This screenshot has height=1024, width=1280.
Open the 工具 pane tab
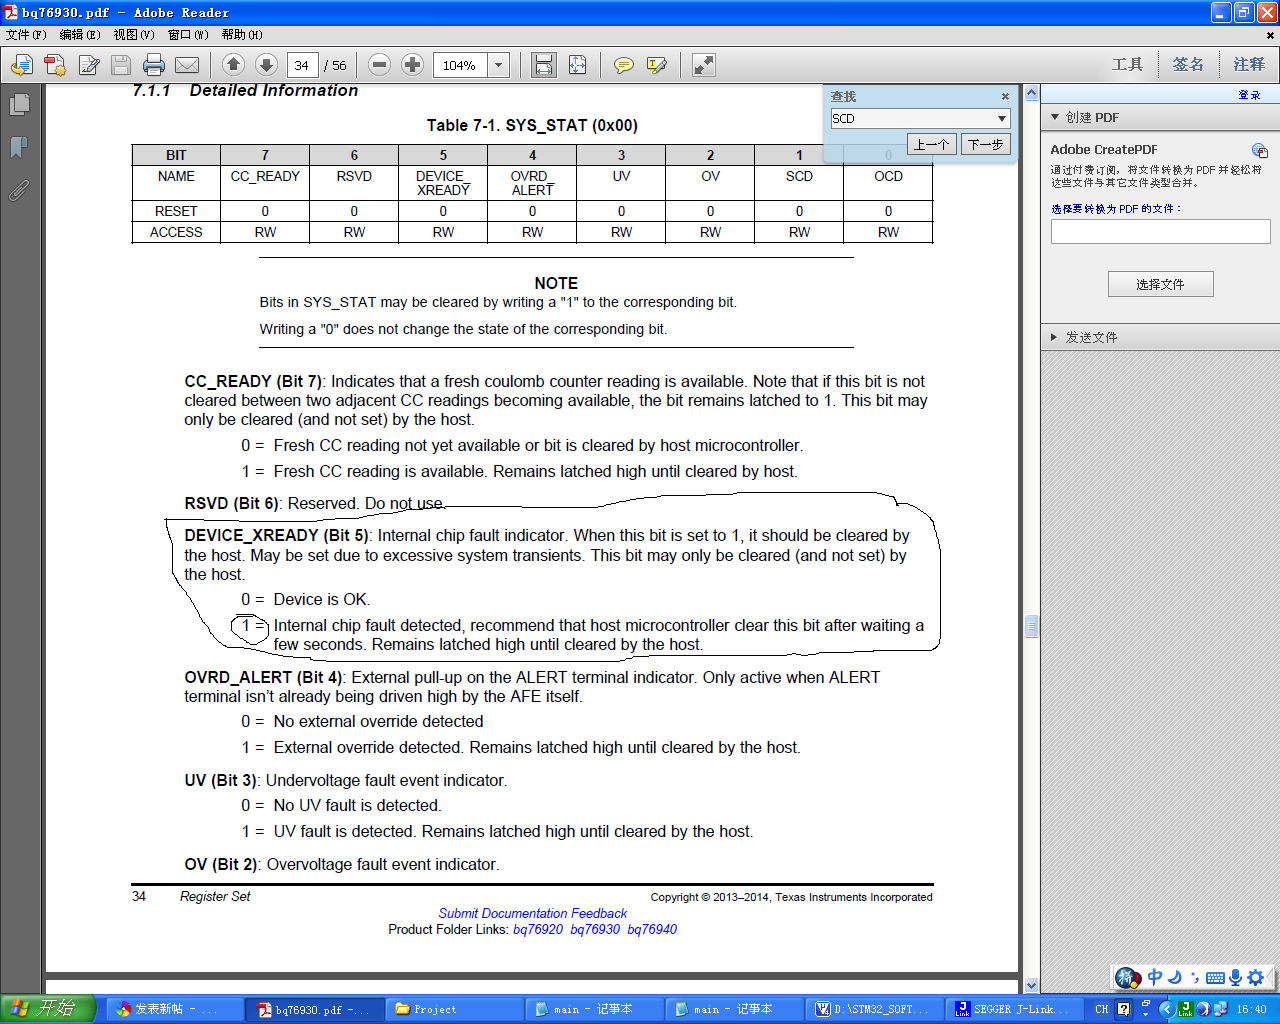(x=1127, y=65)
